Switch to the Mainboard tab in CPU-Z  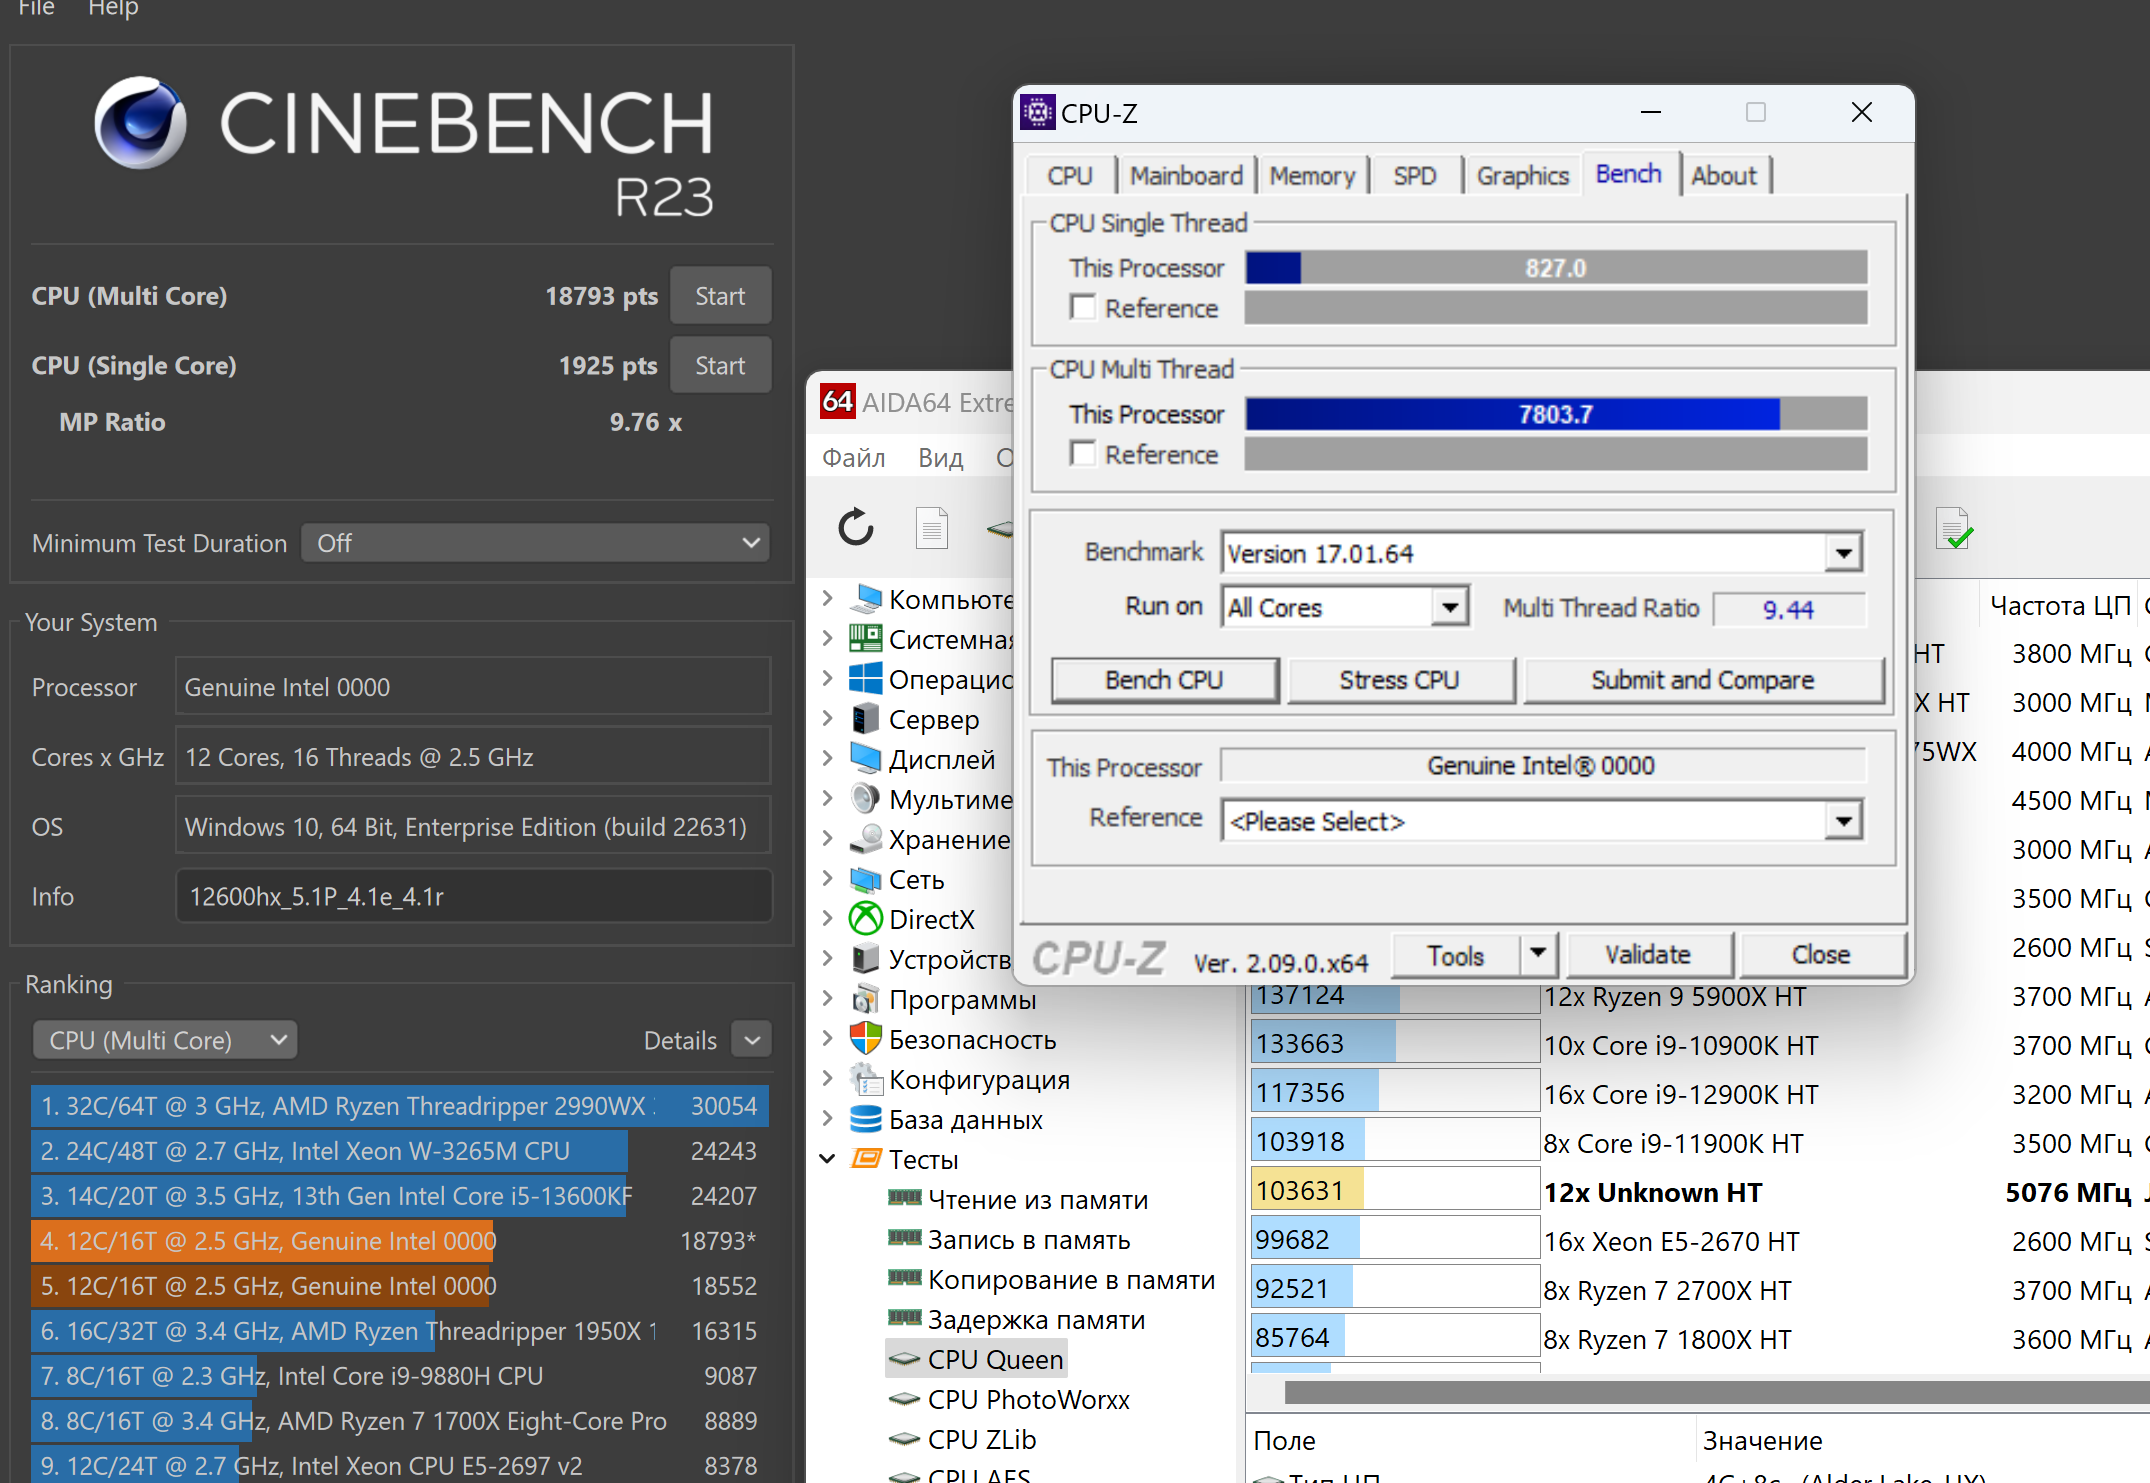click(1186, 176)
